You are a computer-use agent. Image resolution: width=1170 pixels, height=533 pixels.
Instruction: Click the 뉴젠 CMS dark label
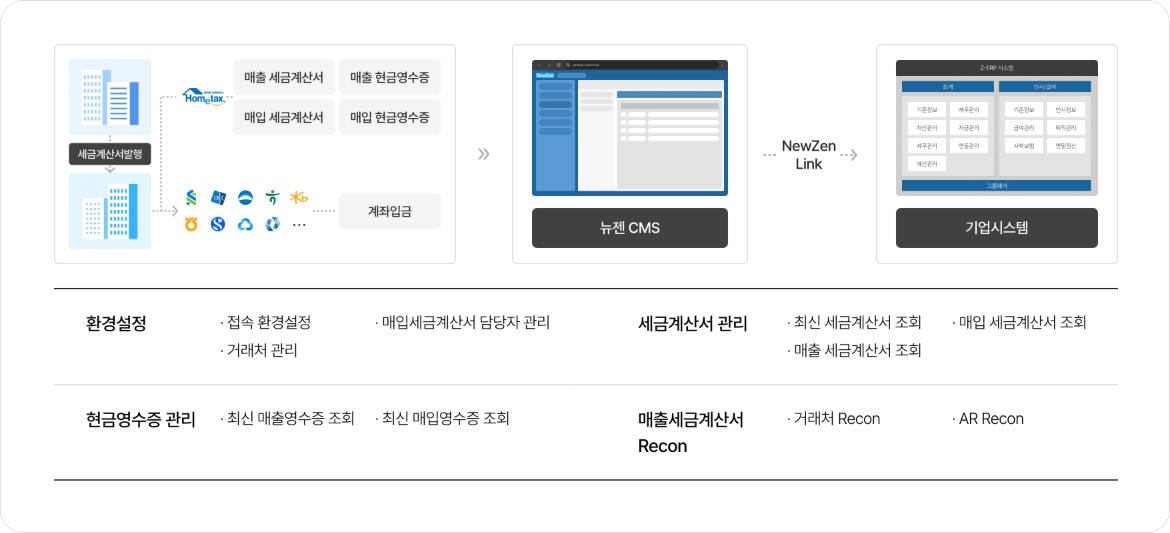(630, 228)
